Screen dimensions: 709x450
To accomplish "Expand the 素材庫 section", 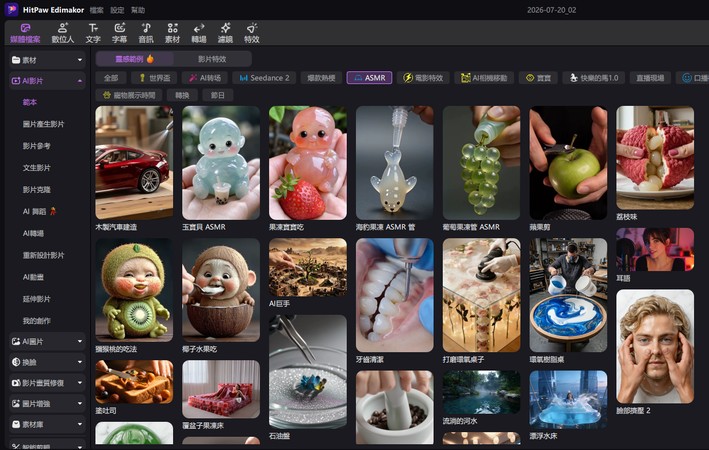I will click(x=47, y=424).
